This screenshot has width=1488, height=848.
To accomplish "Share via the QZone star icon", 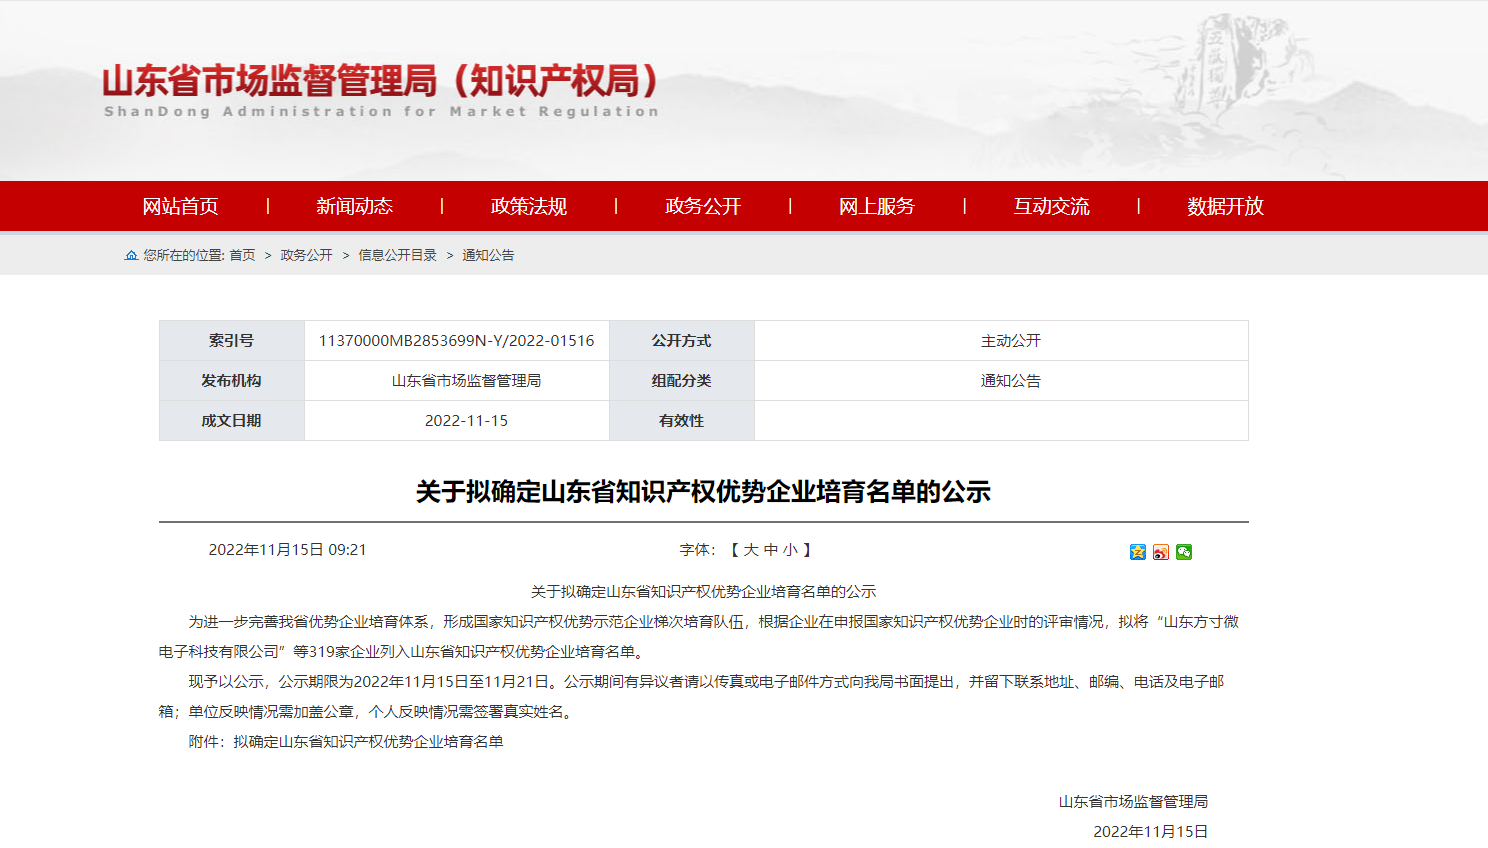I will click(1138, 552).
